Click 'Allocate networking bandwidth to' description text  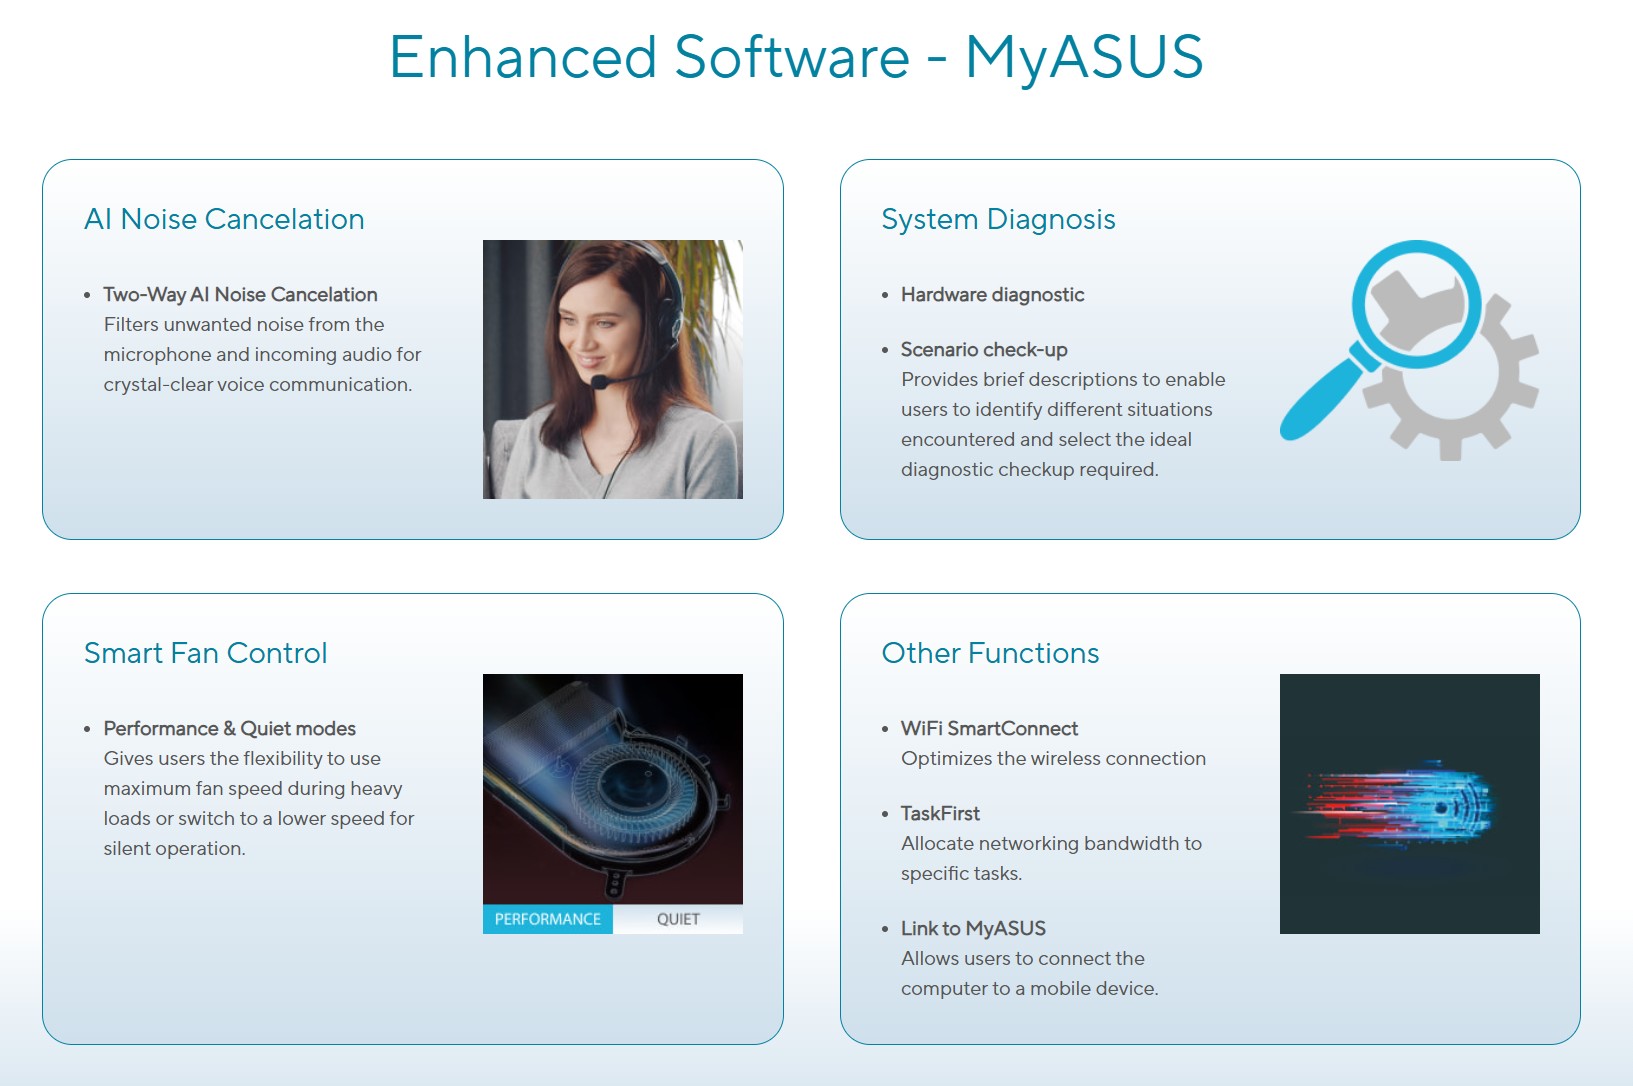(1051, 844)
